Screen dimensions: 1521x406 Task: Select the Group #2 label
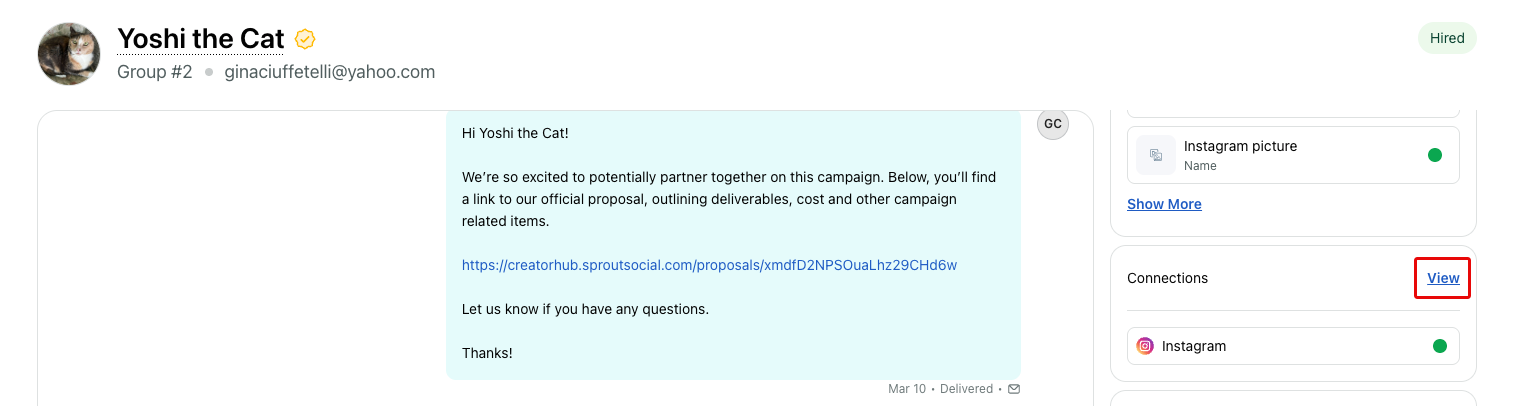[154, 72]
